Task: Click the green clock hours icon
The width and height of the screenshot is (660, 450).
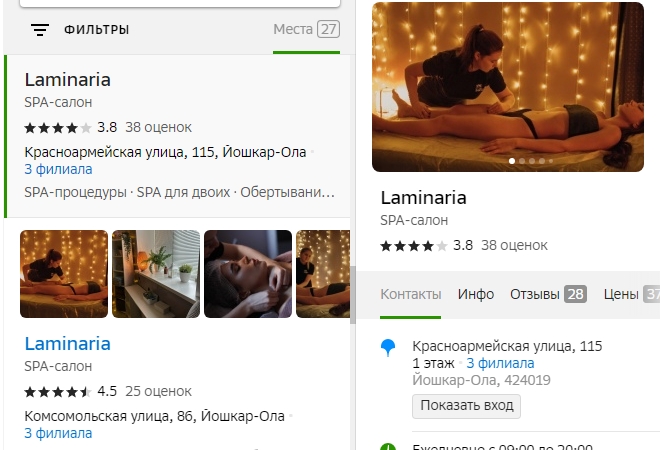Action: [388, 447]
